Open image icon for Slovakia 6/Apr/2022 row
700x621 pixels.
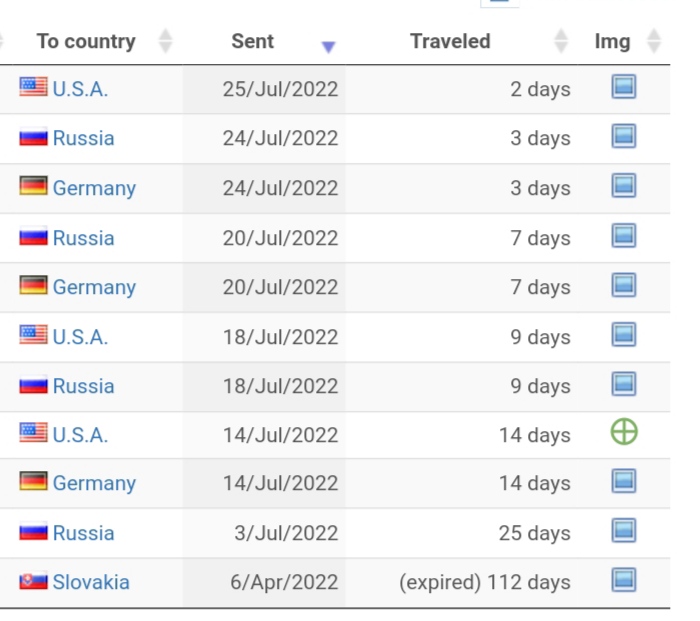(624, 580)
